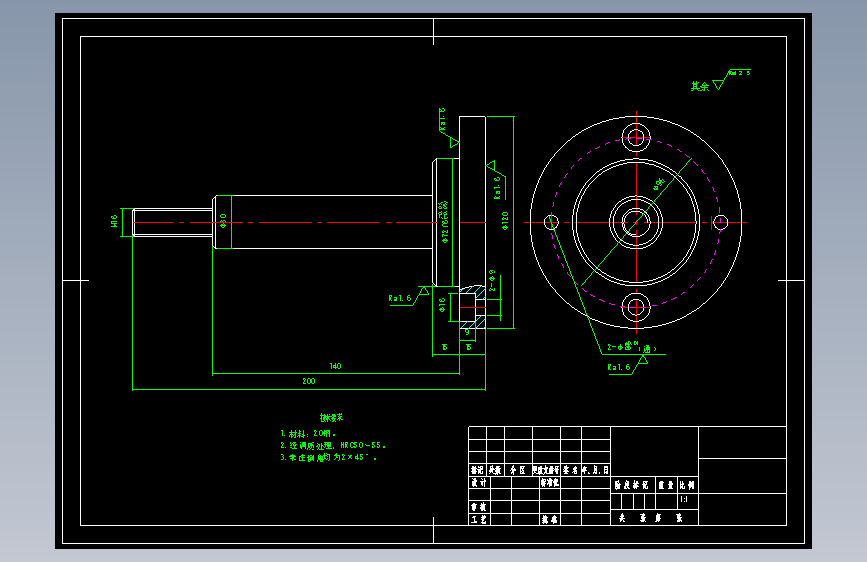Select the bottom mounting hole in flange view
Screen dimensions: 867x562
click(x=636, y=308)
